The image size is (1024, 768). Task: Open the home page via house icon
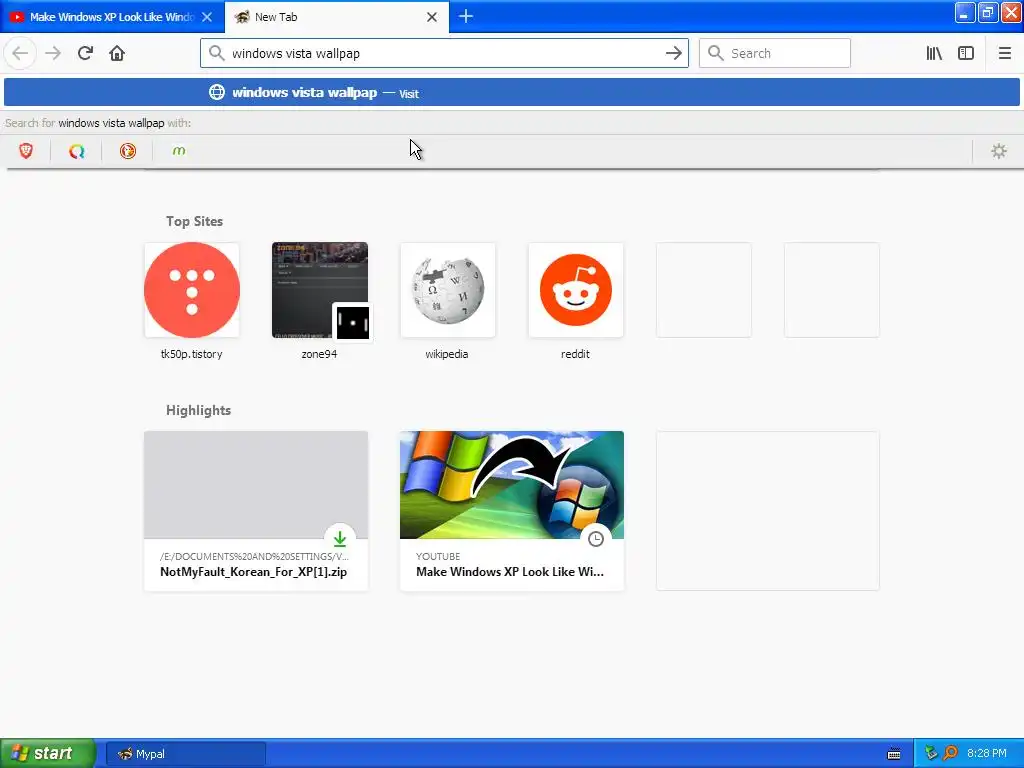117,54
